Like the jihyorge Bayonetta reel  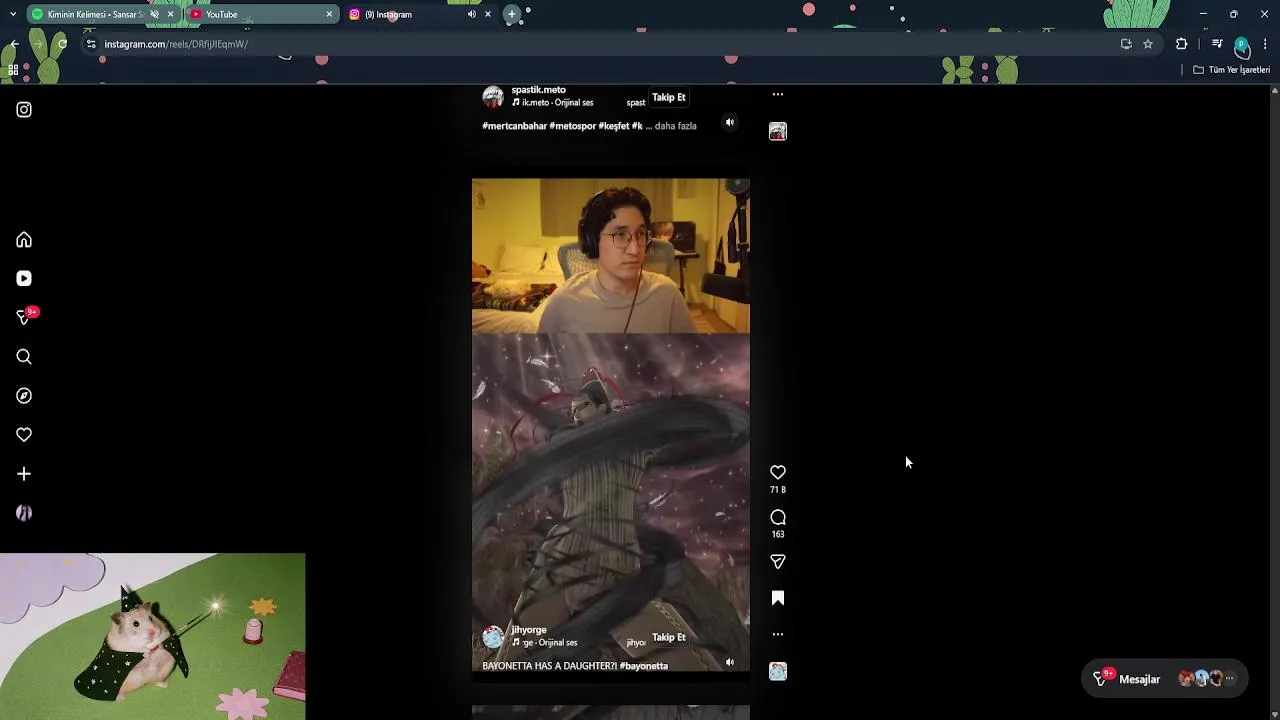coord(778,472)
